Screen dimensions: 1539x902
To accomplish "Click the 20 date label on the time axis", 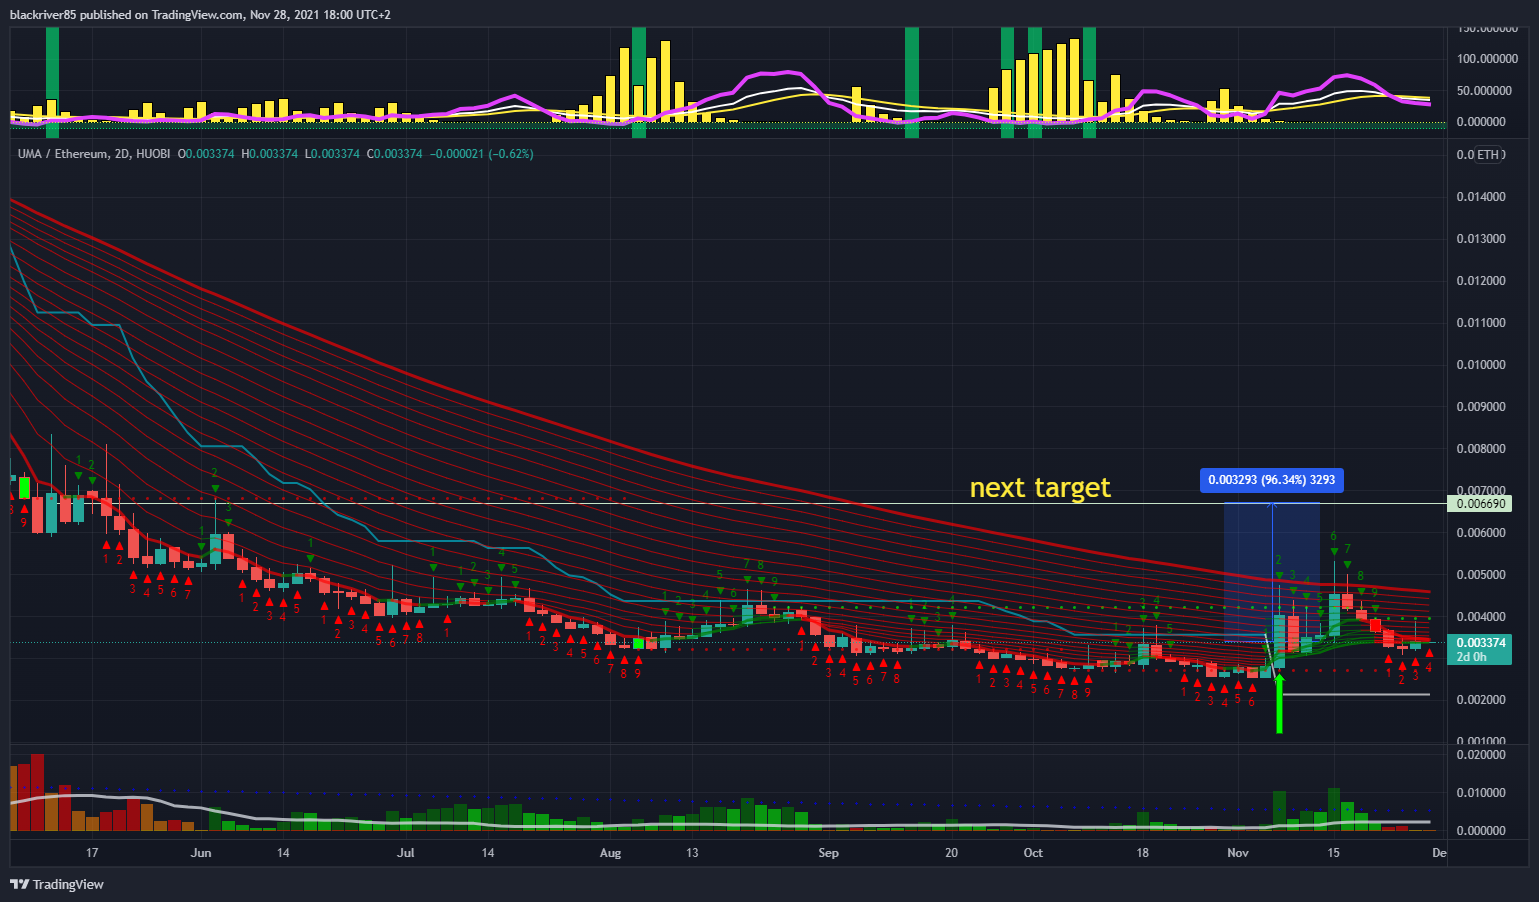I will (x=951, y=853).
